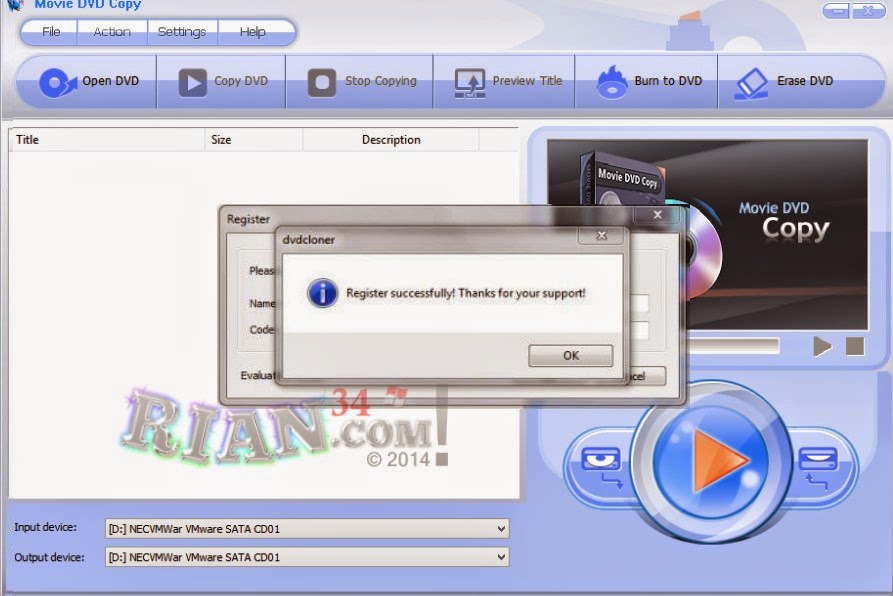This screenshot has width=893, height=596.
Task: Open the Action menu
Action: [x=112, y=32]
